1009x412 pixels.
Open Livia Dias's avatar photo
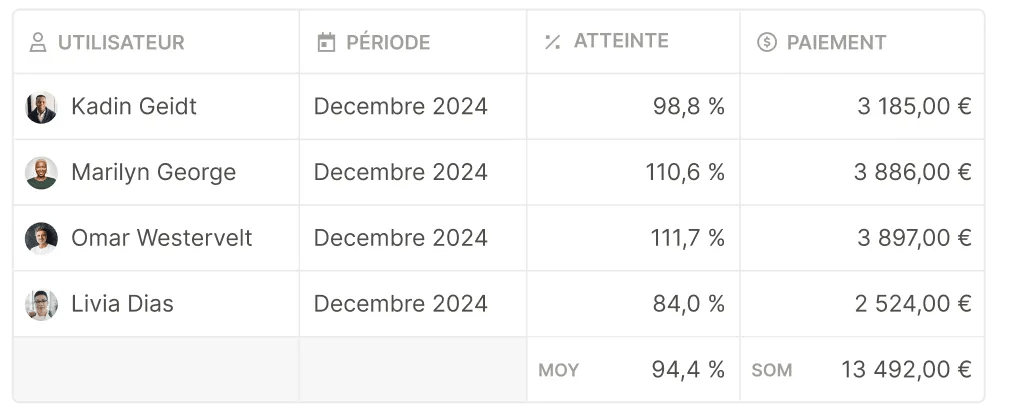click(41, 304)
